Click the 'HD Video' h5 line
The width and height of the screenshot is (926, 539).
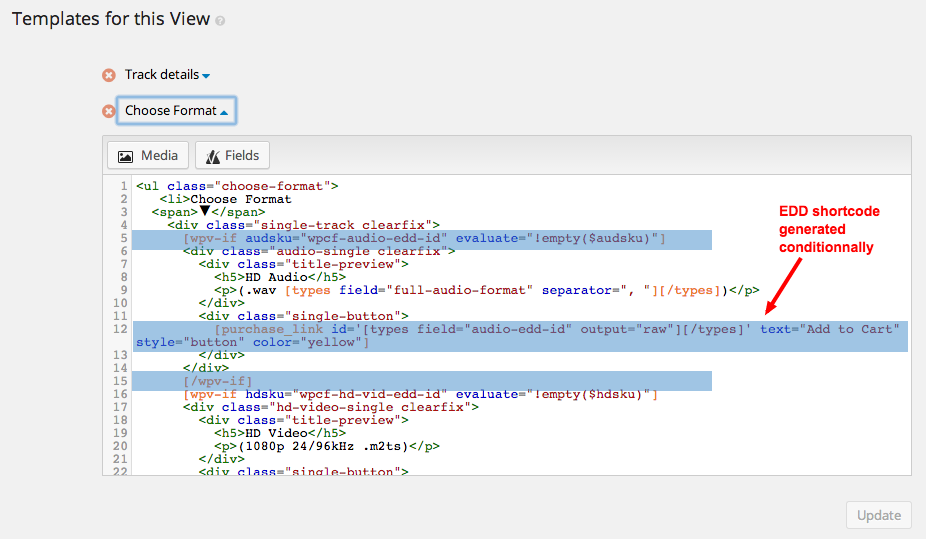(x=280, y=433)
